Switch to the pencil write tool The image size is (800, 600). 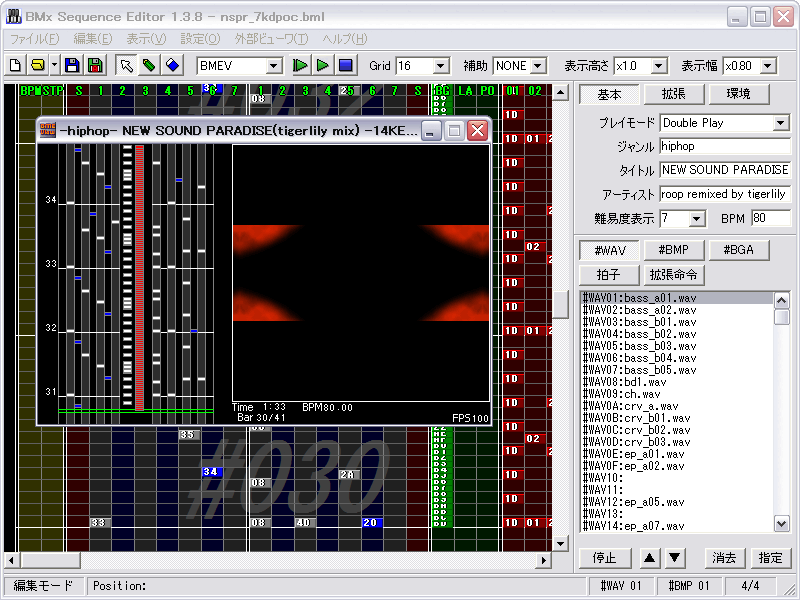click(x=149, y=66)
